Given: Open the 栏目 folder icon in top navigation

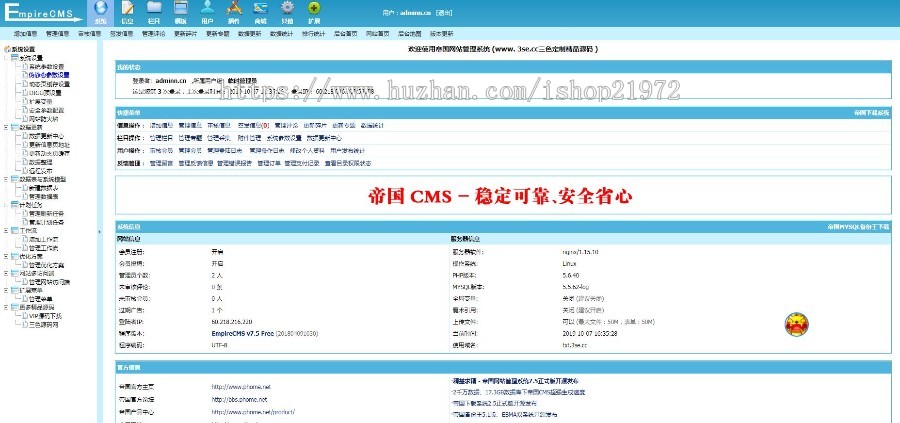Looking at the screenshot, I should click(154, 8).
